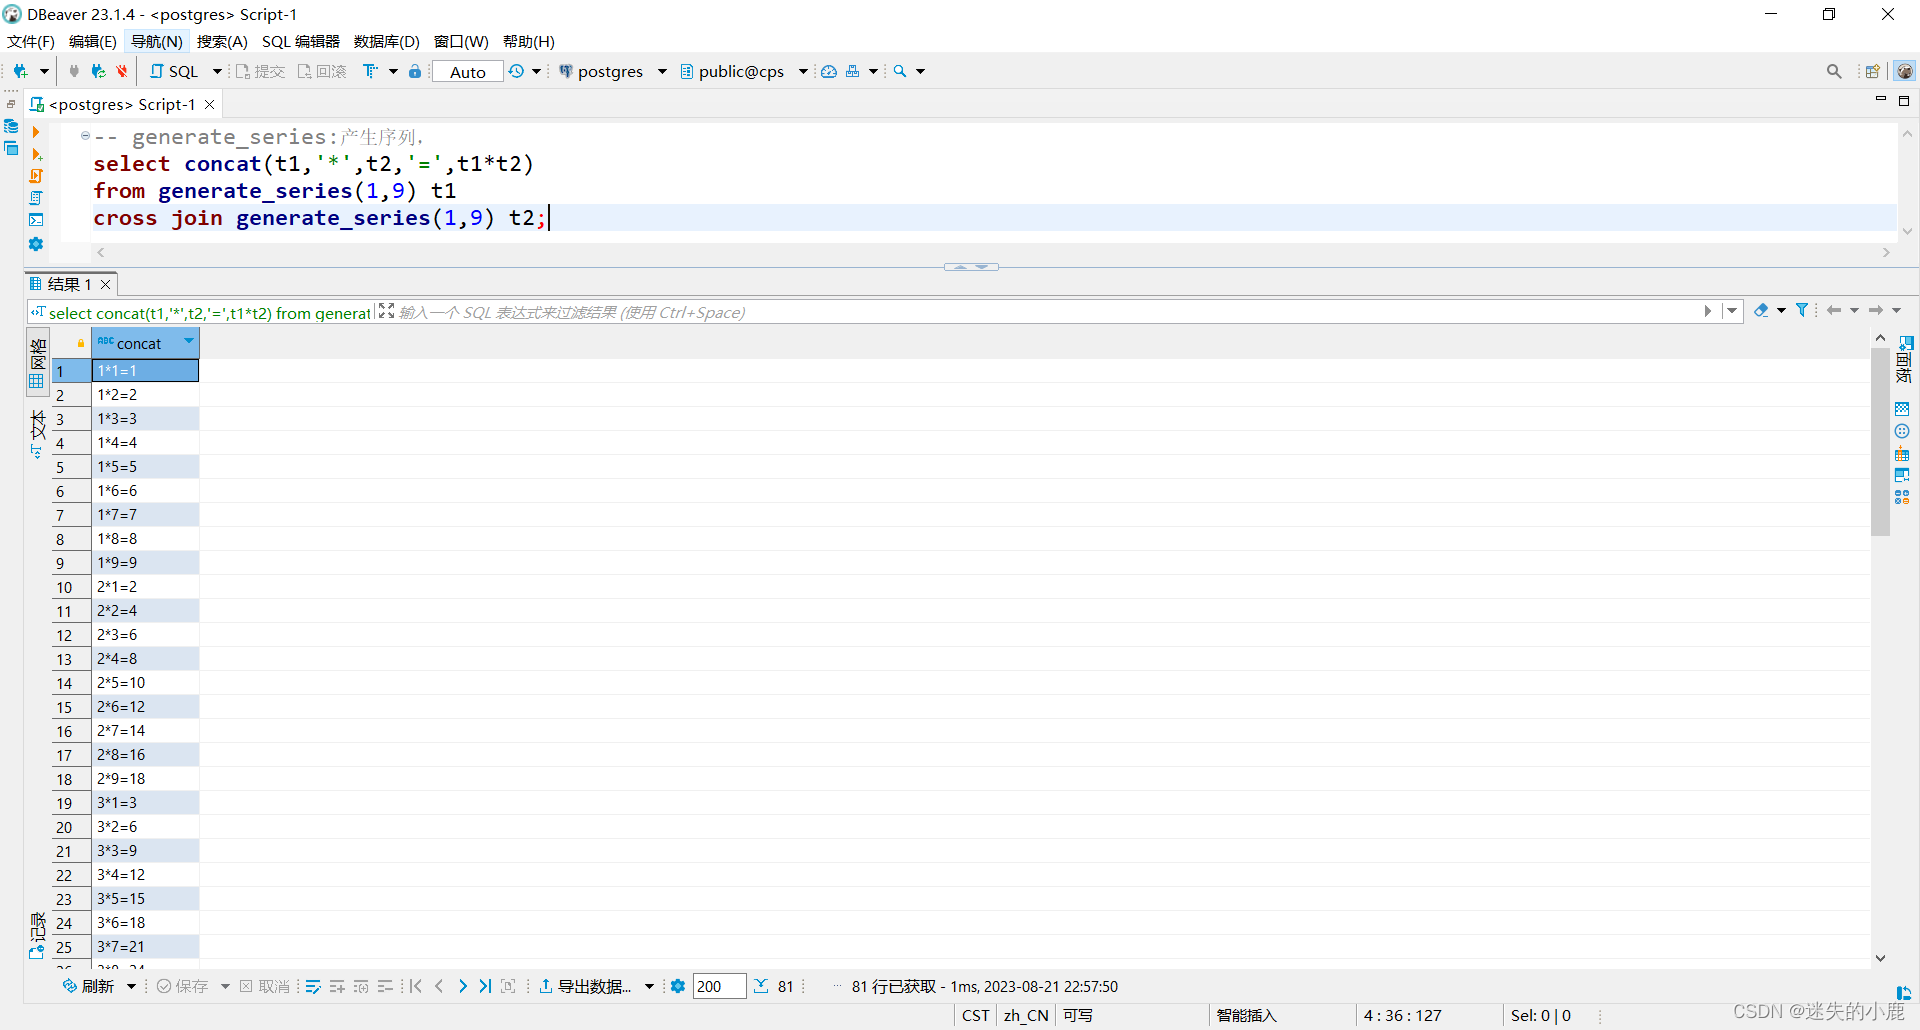Click the explain execution plan gutter icon
The width and height of the screenshot is (1920, 1030).
tap(36, 198)
